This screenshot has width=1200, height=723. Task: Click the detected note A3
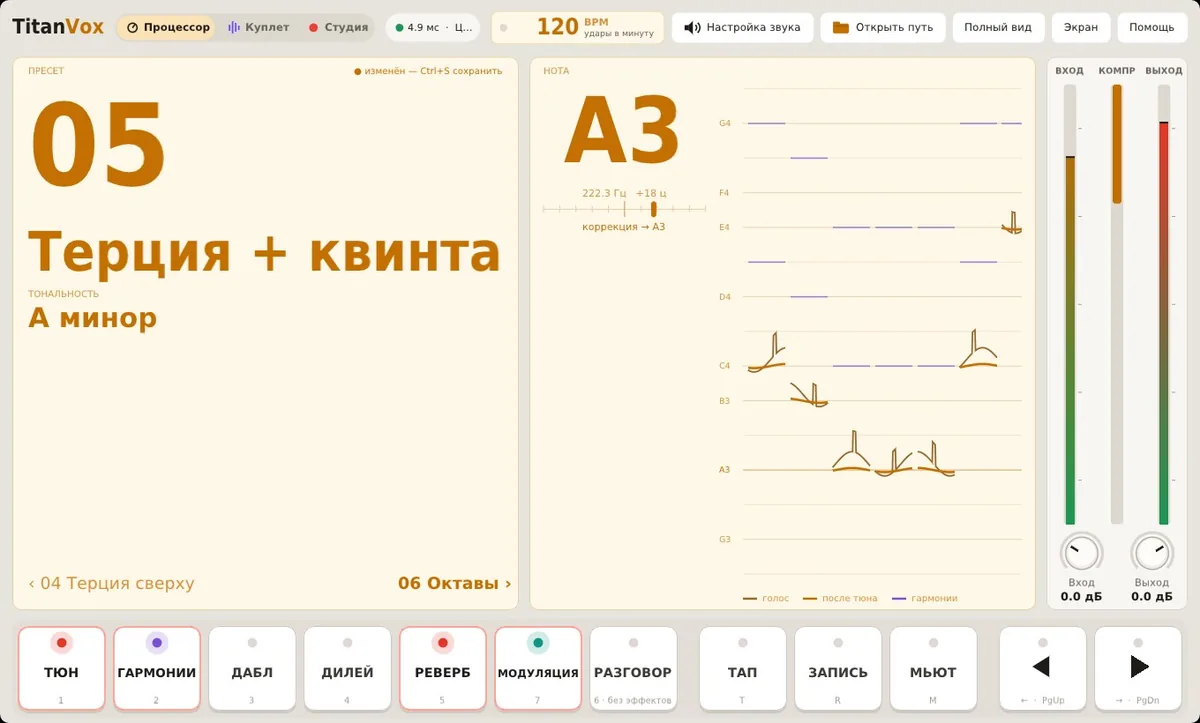(622, 131)
